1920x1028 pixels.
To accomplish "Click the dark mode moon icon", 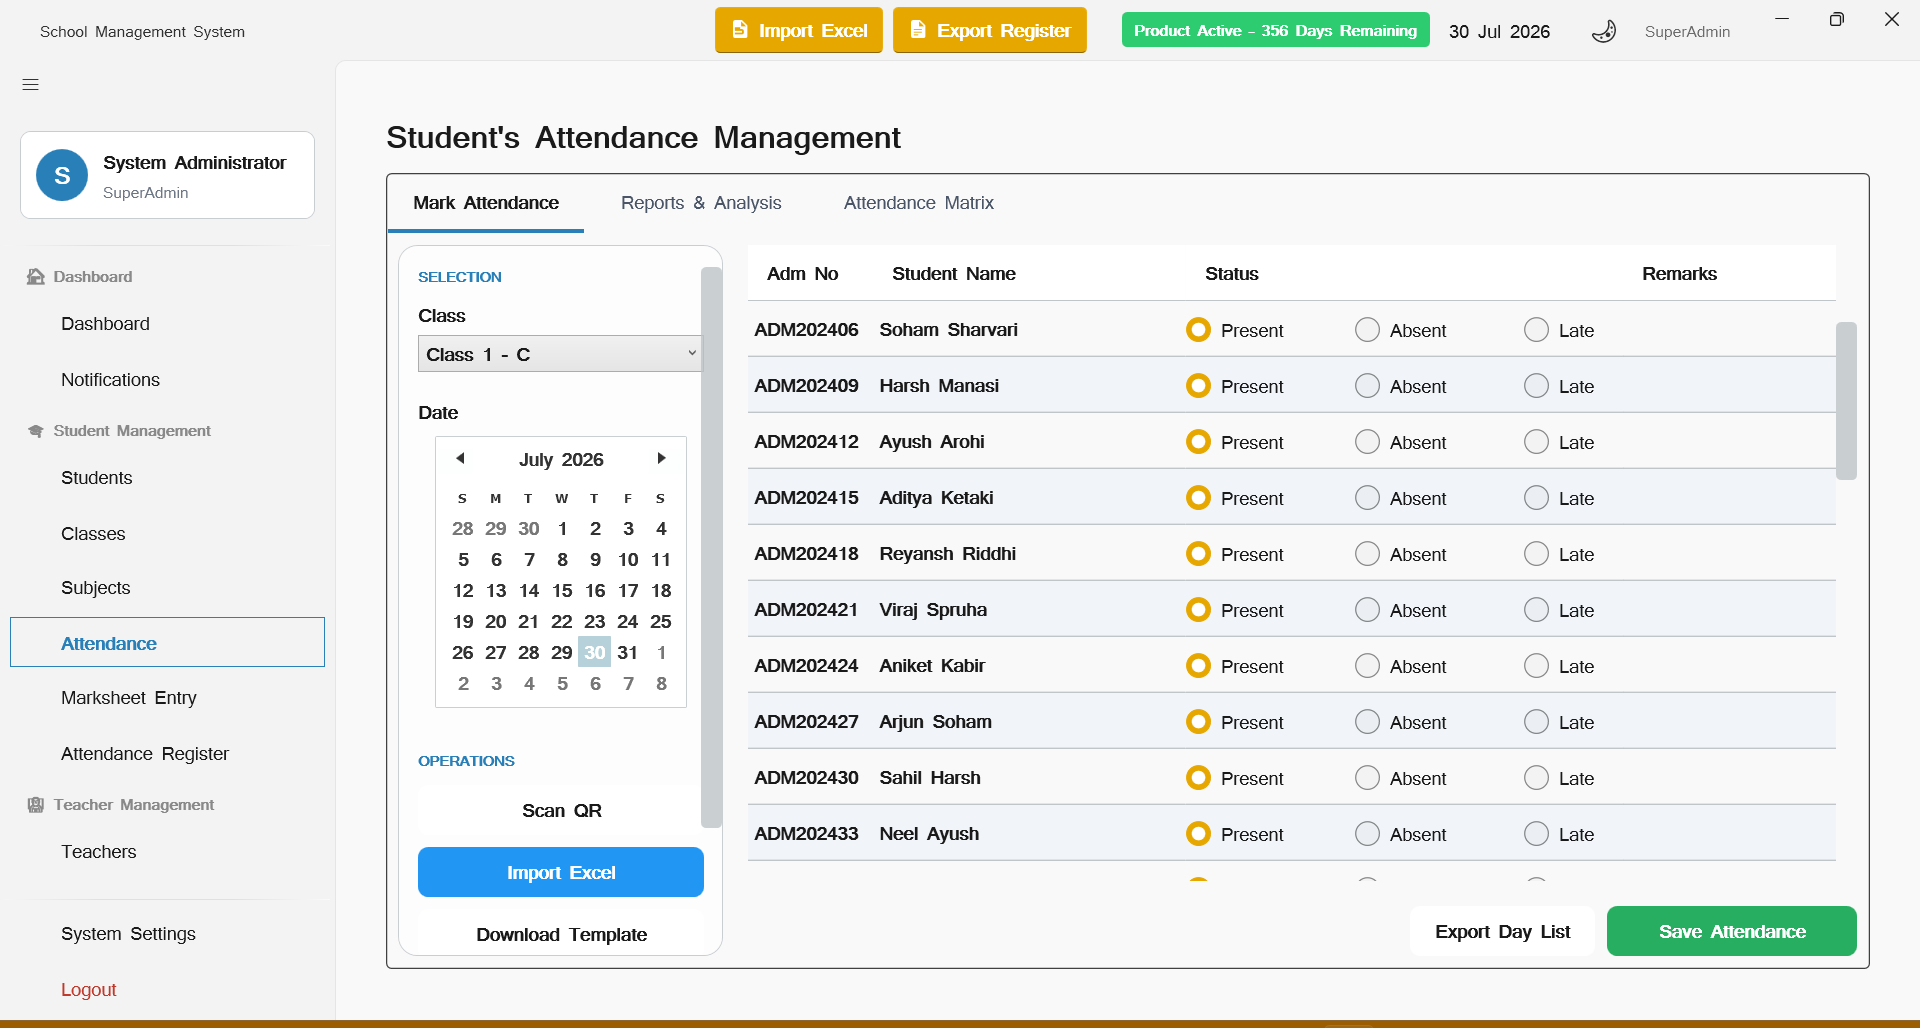I will click(1604, 31).
